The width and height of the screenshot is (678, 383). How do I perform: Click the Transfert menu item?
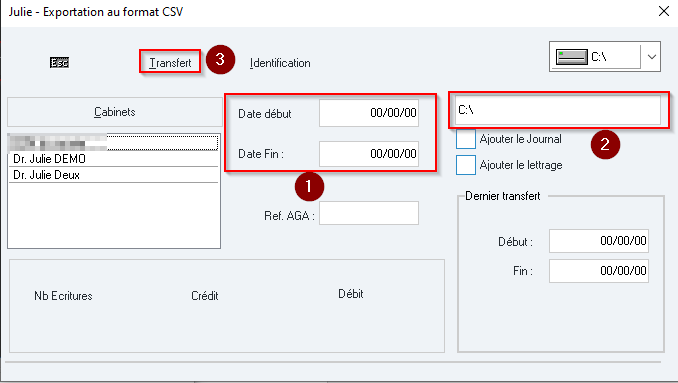coord(170,63)
